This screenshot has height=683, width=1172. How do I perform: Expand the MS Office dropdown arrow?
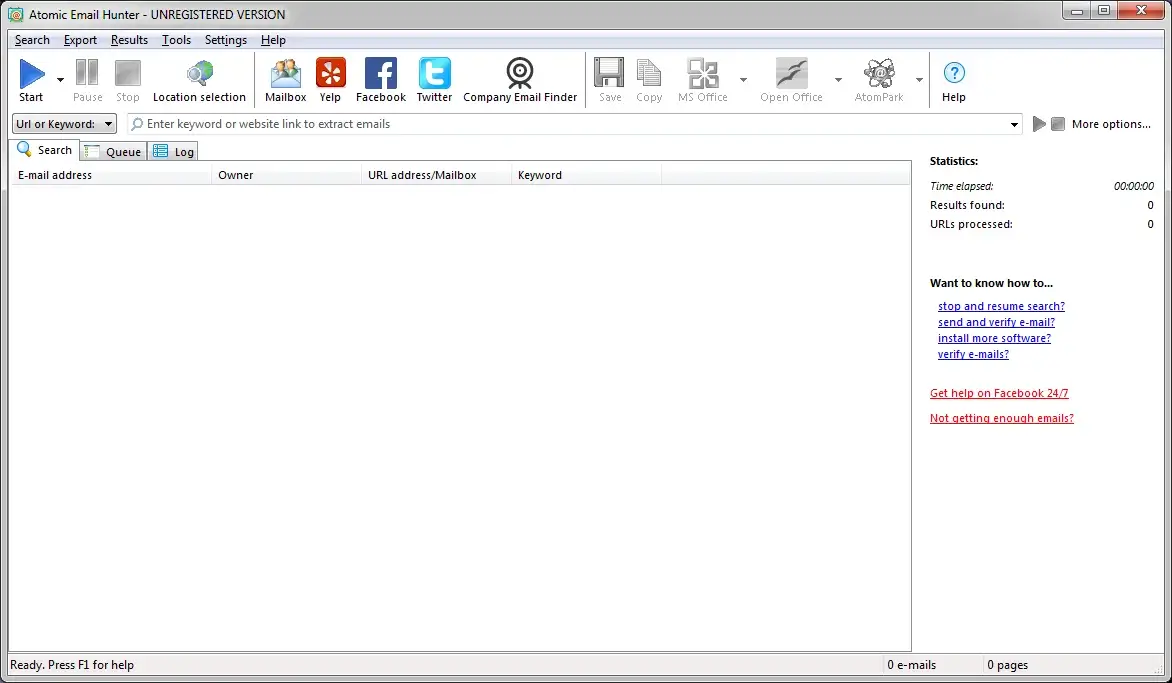(744, 79)
